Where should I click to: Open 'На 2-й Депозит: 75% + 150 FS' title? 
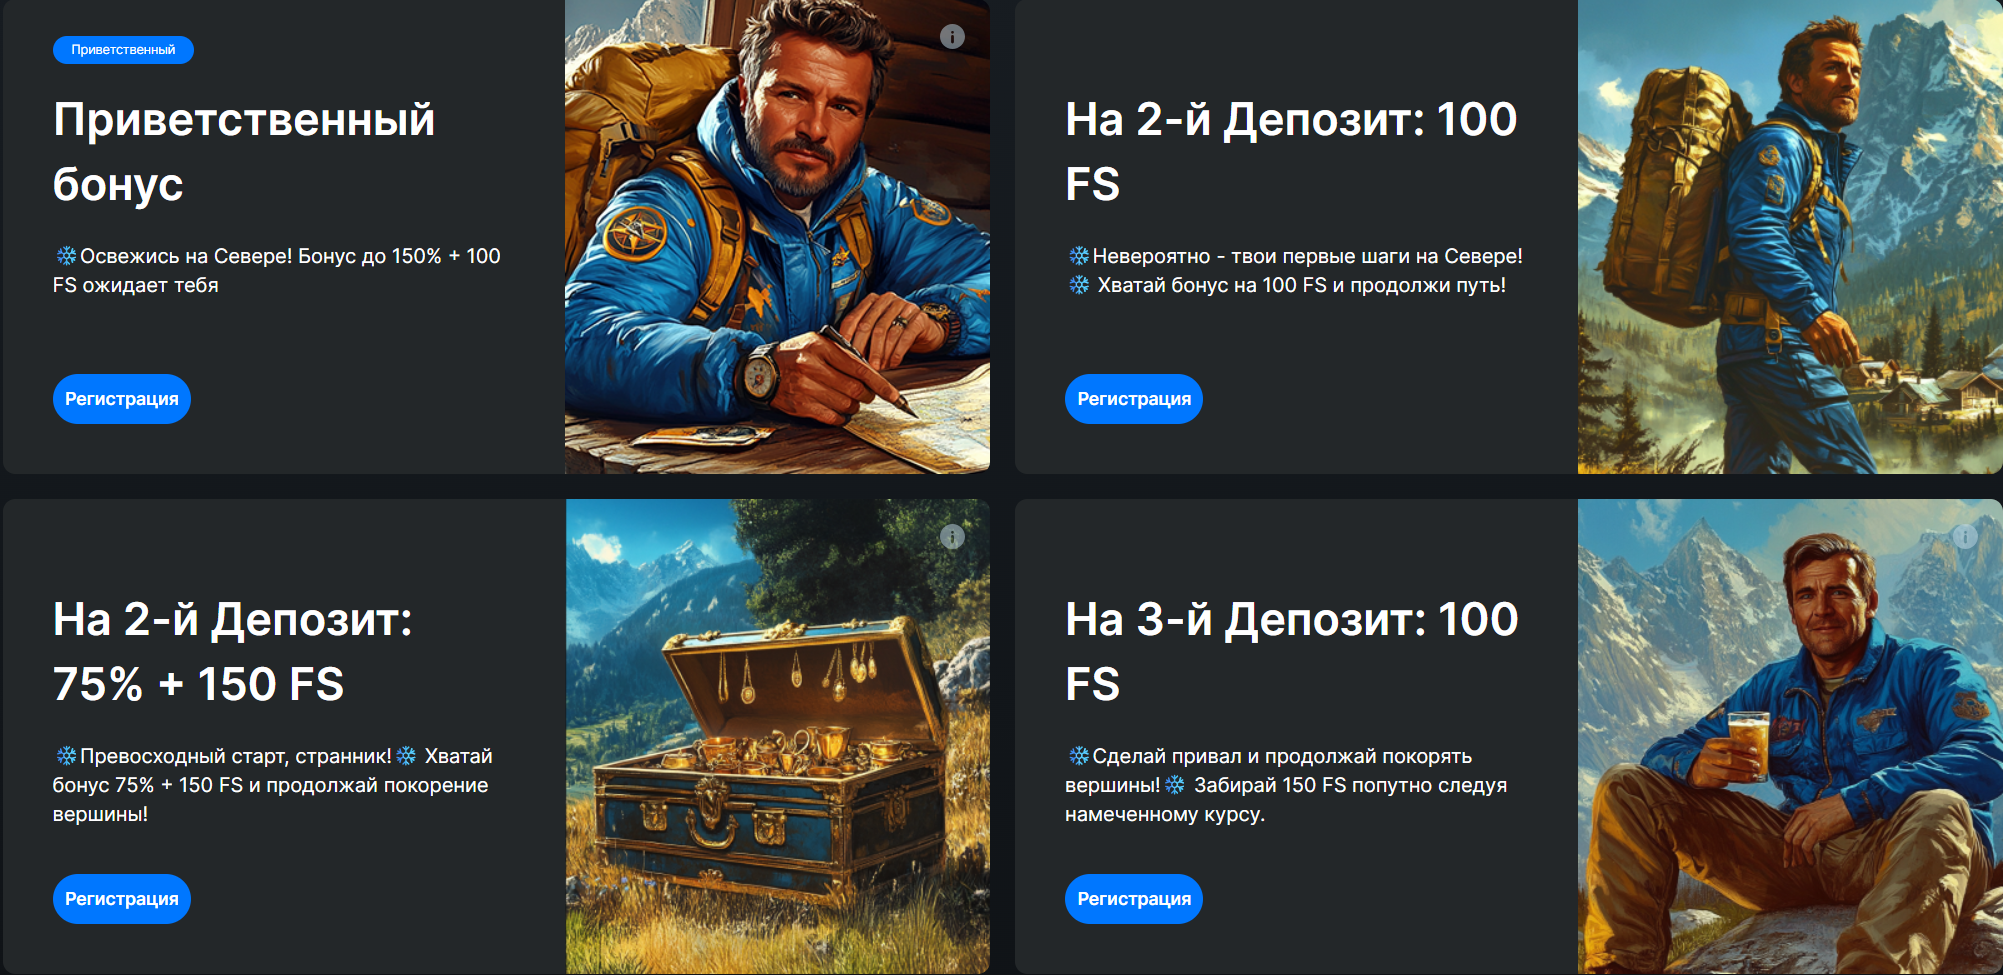[232, 652]
